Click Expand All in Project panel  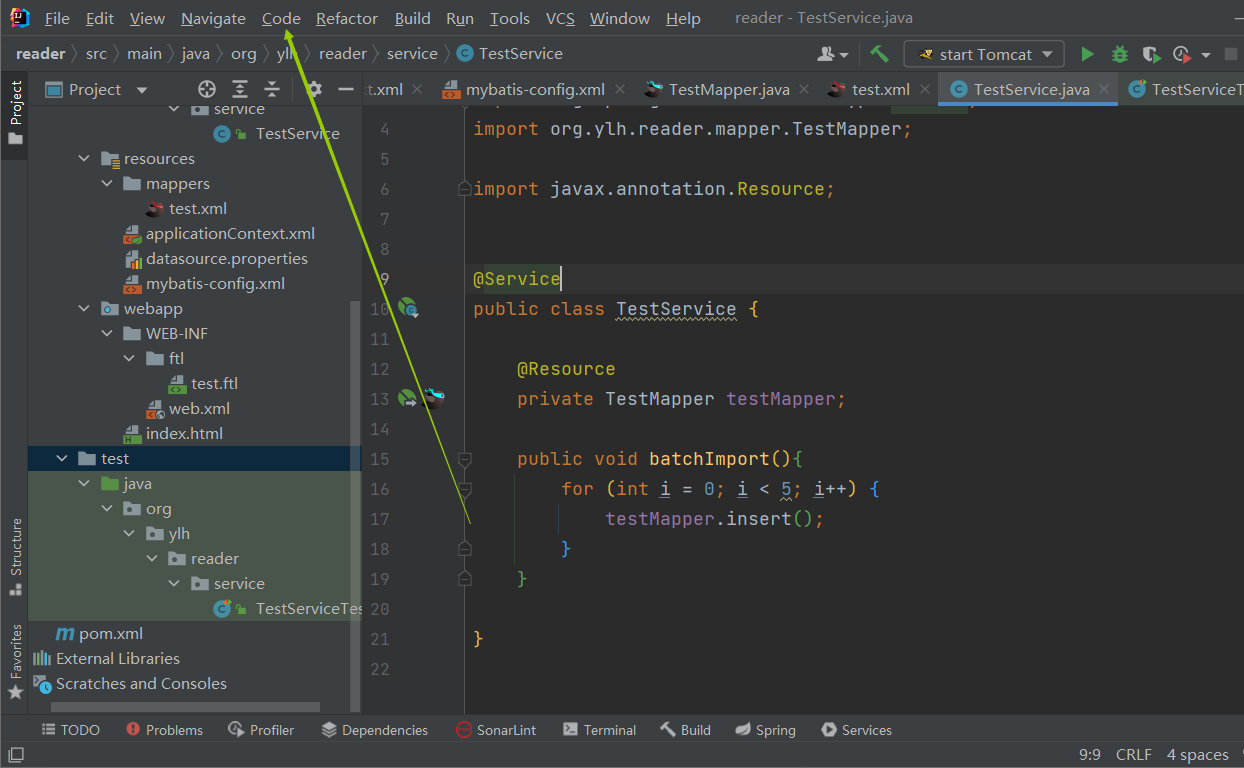point(240,89)
